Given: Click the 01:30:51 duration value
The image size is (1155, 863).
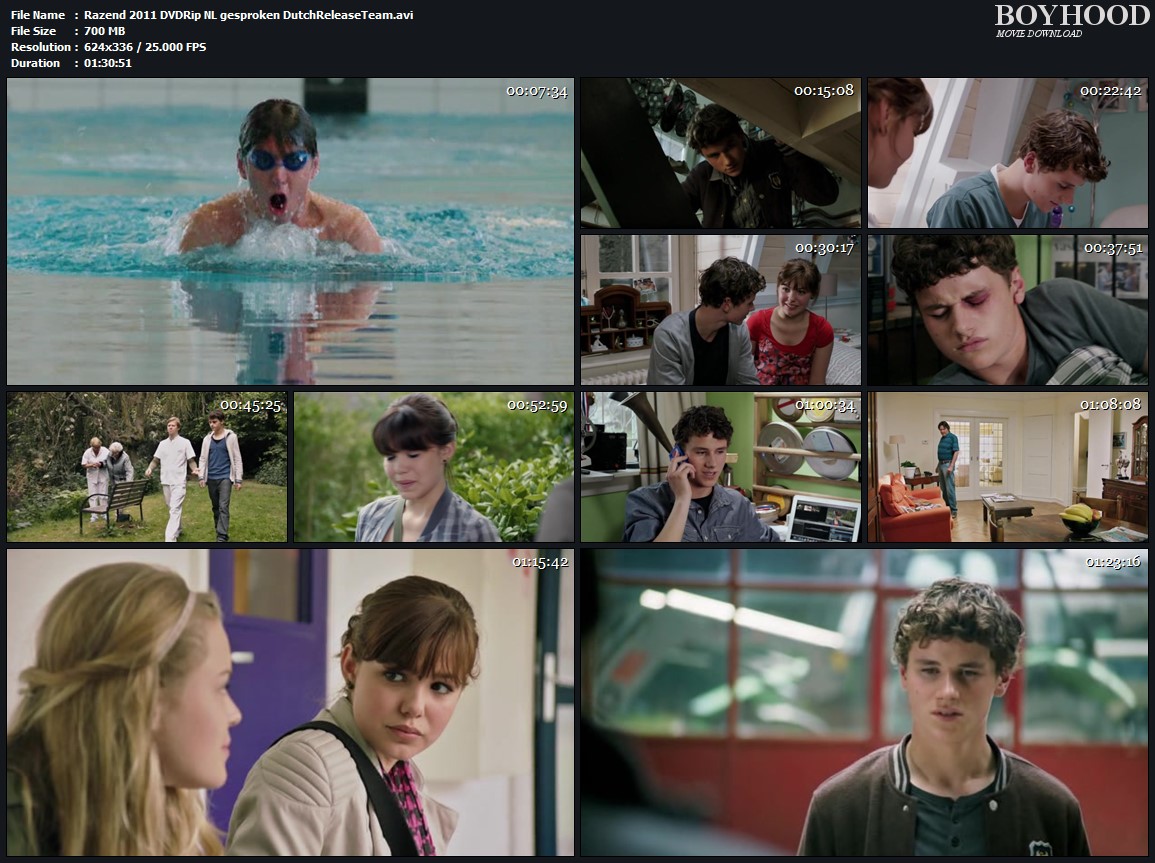Looking at the screenshot, I should (108, 63).
